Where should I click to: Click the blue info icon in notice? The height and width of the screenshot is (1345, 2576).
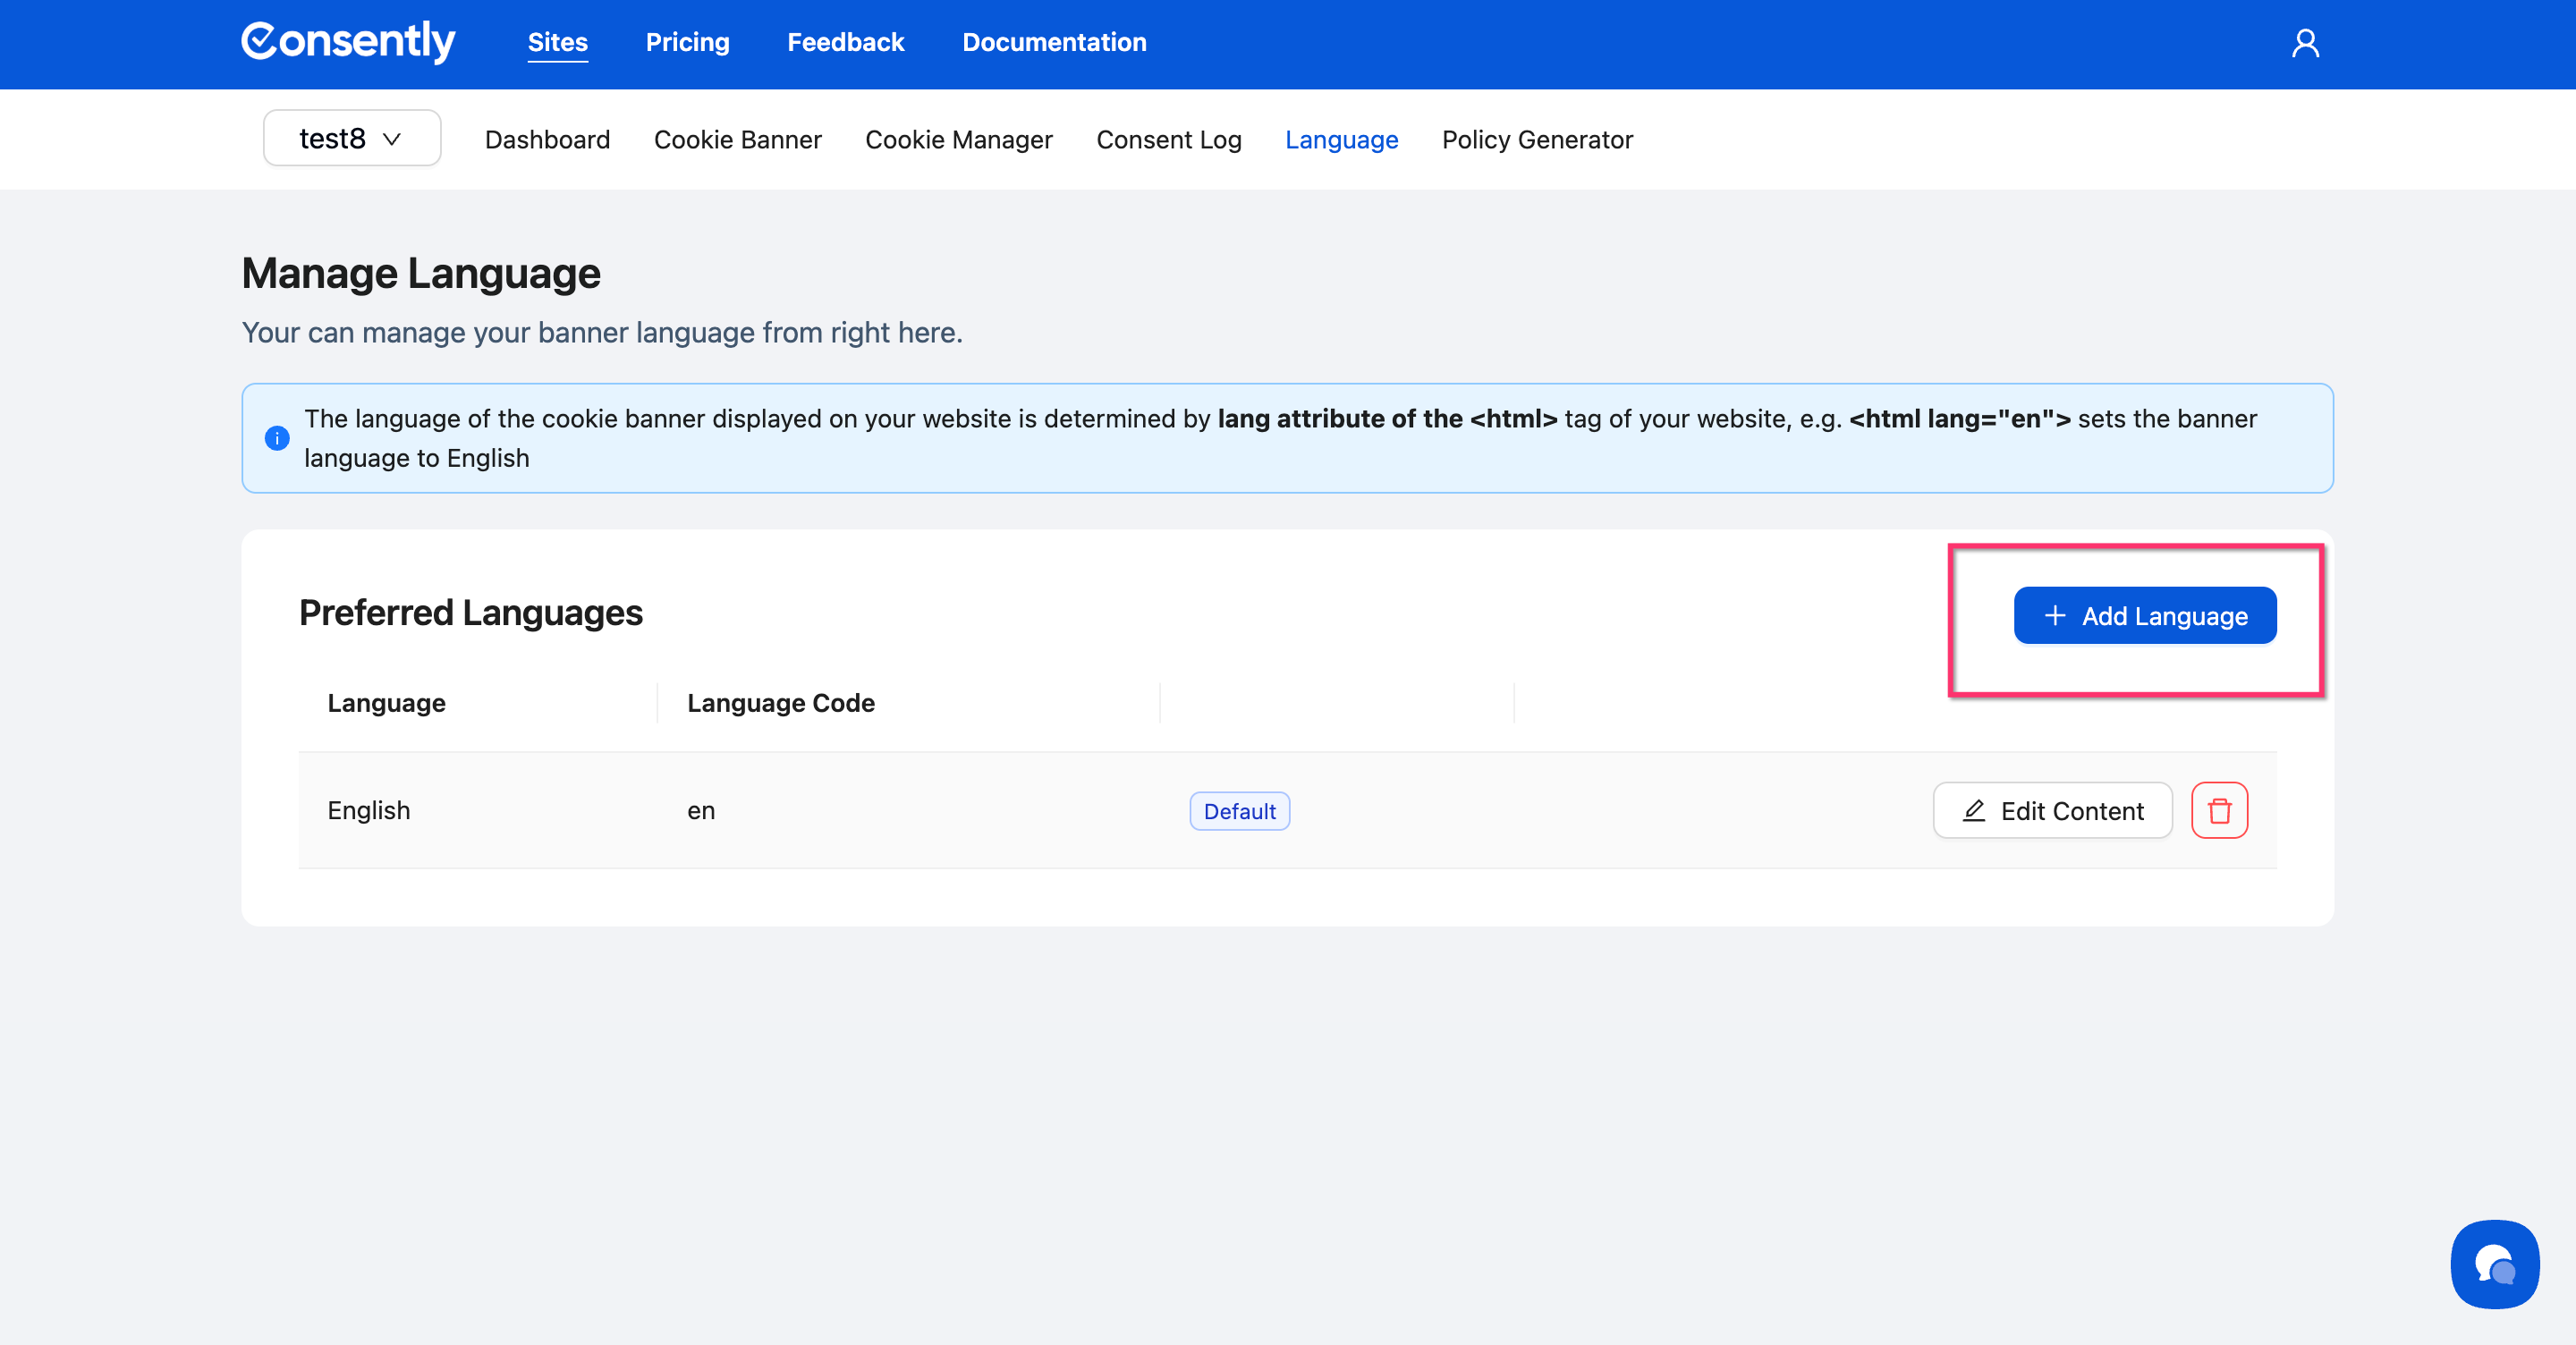[x=277, y=438]
